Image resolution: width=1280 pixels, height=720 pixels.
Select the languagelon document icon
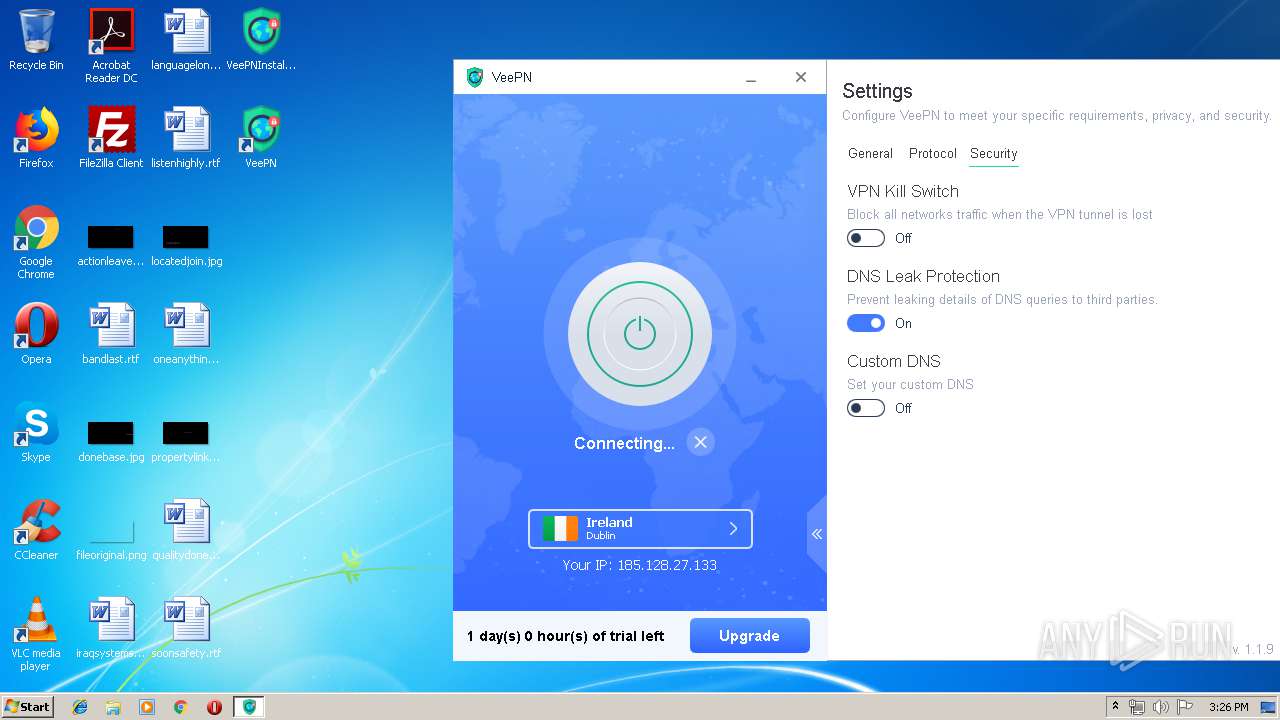coord(186,40)
